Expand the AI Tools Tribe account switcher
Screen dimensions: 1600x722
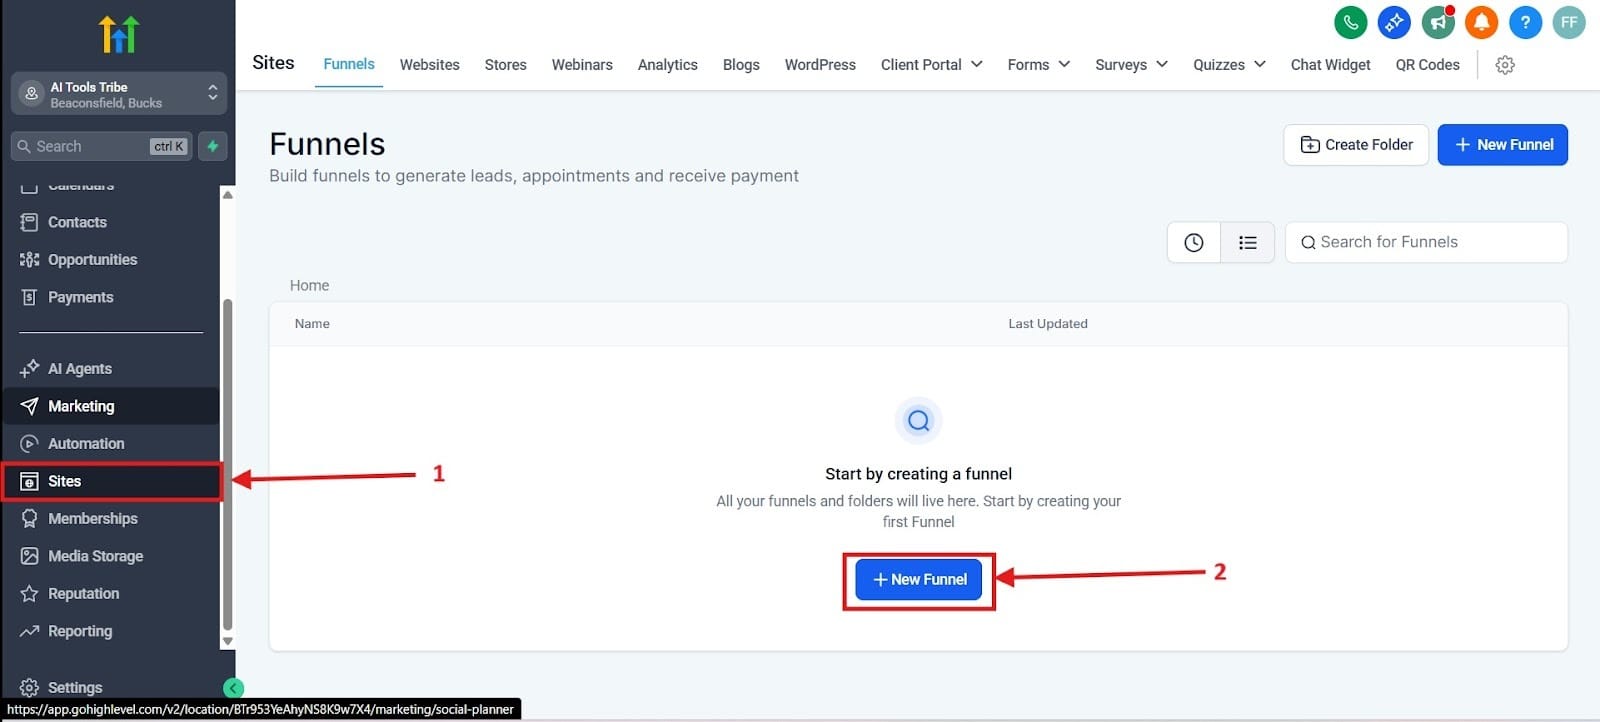[x=118, y=94]
